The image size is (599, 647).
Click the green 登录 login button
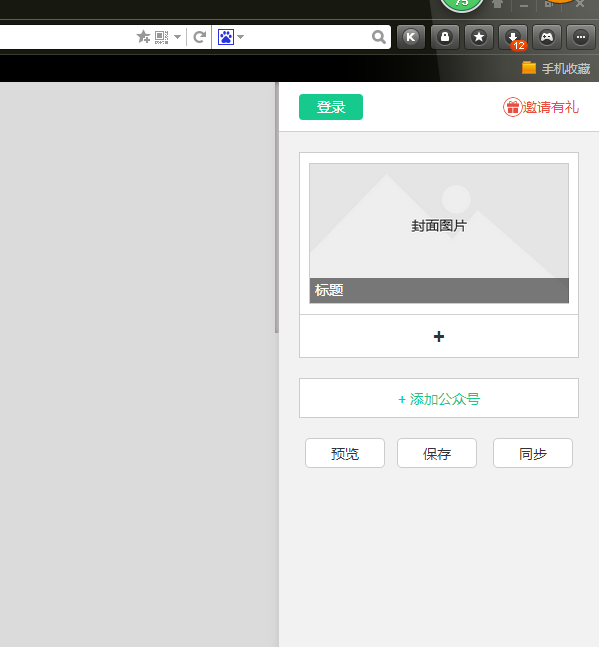pyautogui.click(x=331, y=107)
